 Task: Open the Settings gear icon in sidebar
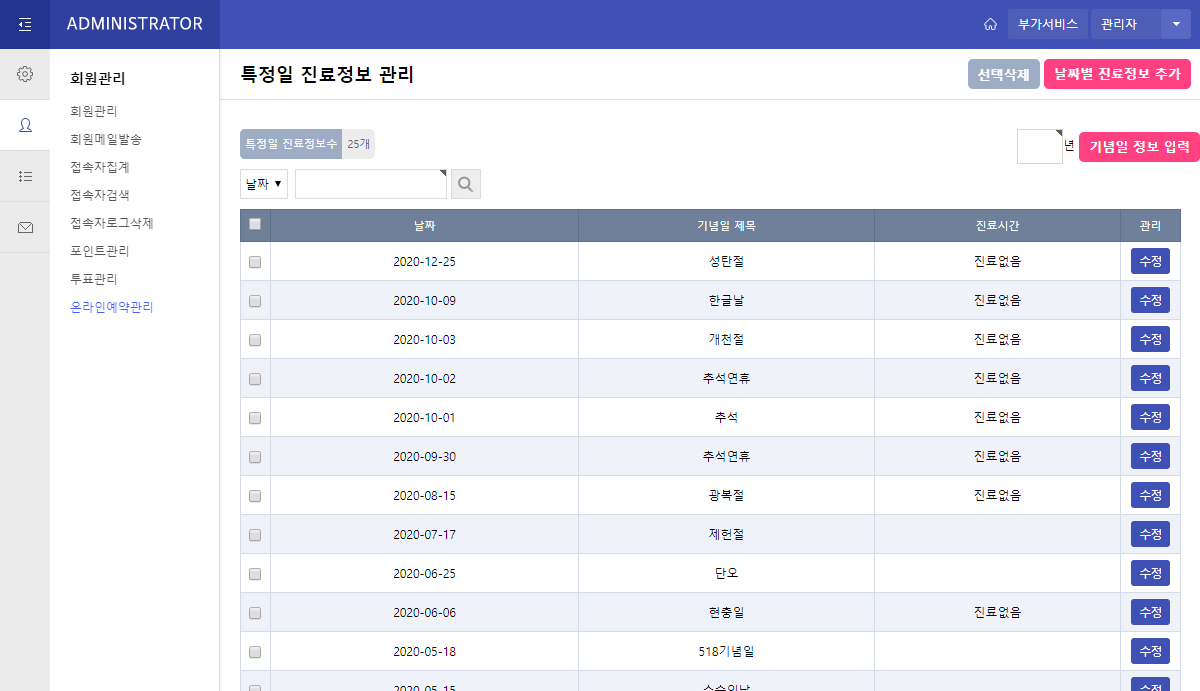24,74
